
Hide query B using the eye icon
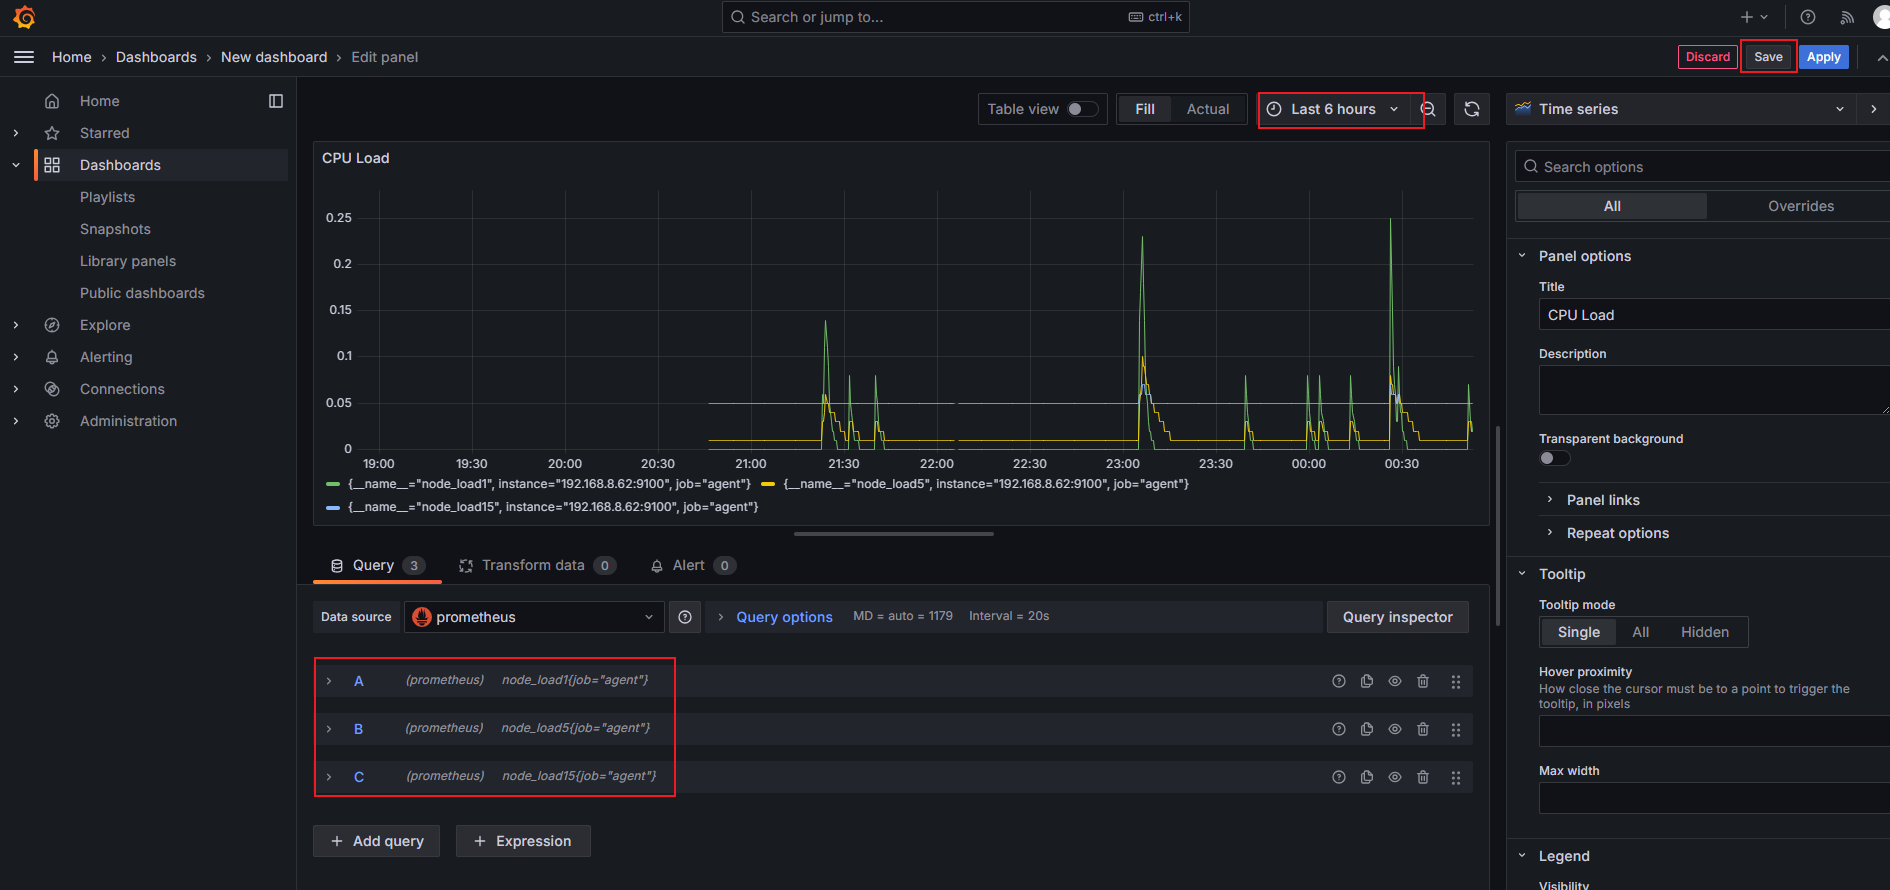pos(1395,729)
